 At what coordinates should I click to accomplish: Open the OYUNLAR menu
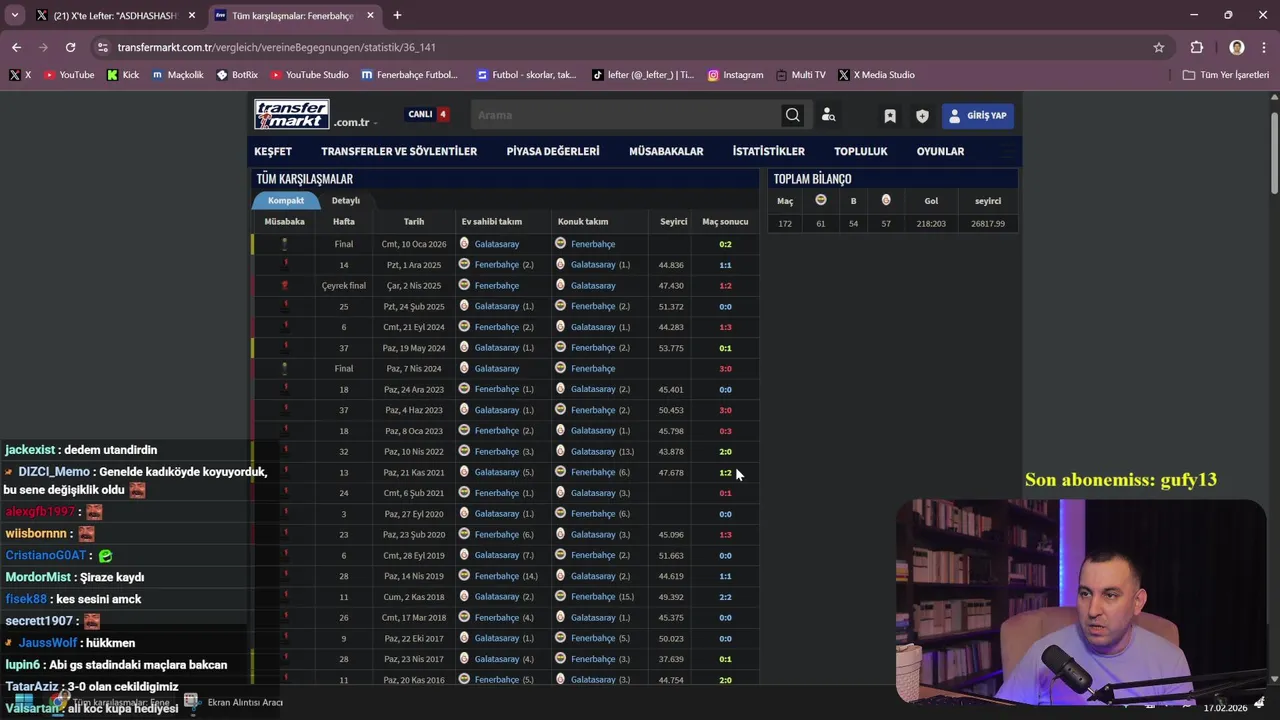[940, 151]
